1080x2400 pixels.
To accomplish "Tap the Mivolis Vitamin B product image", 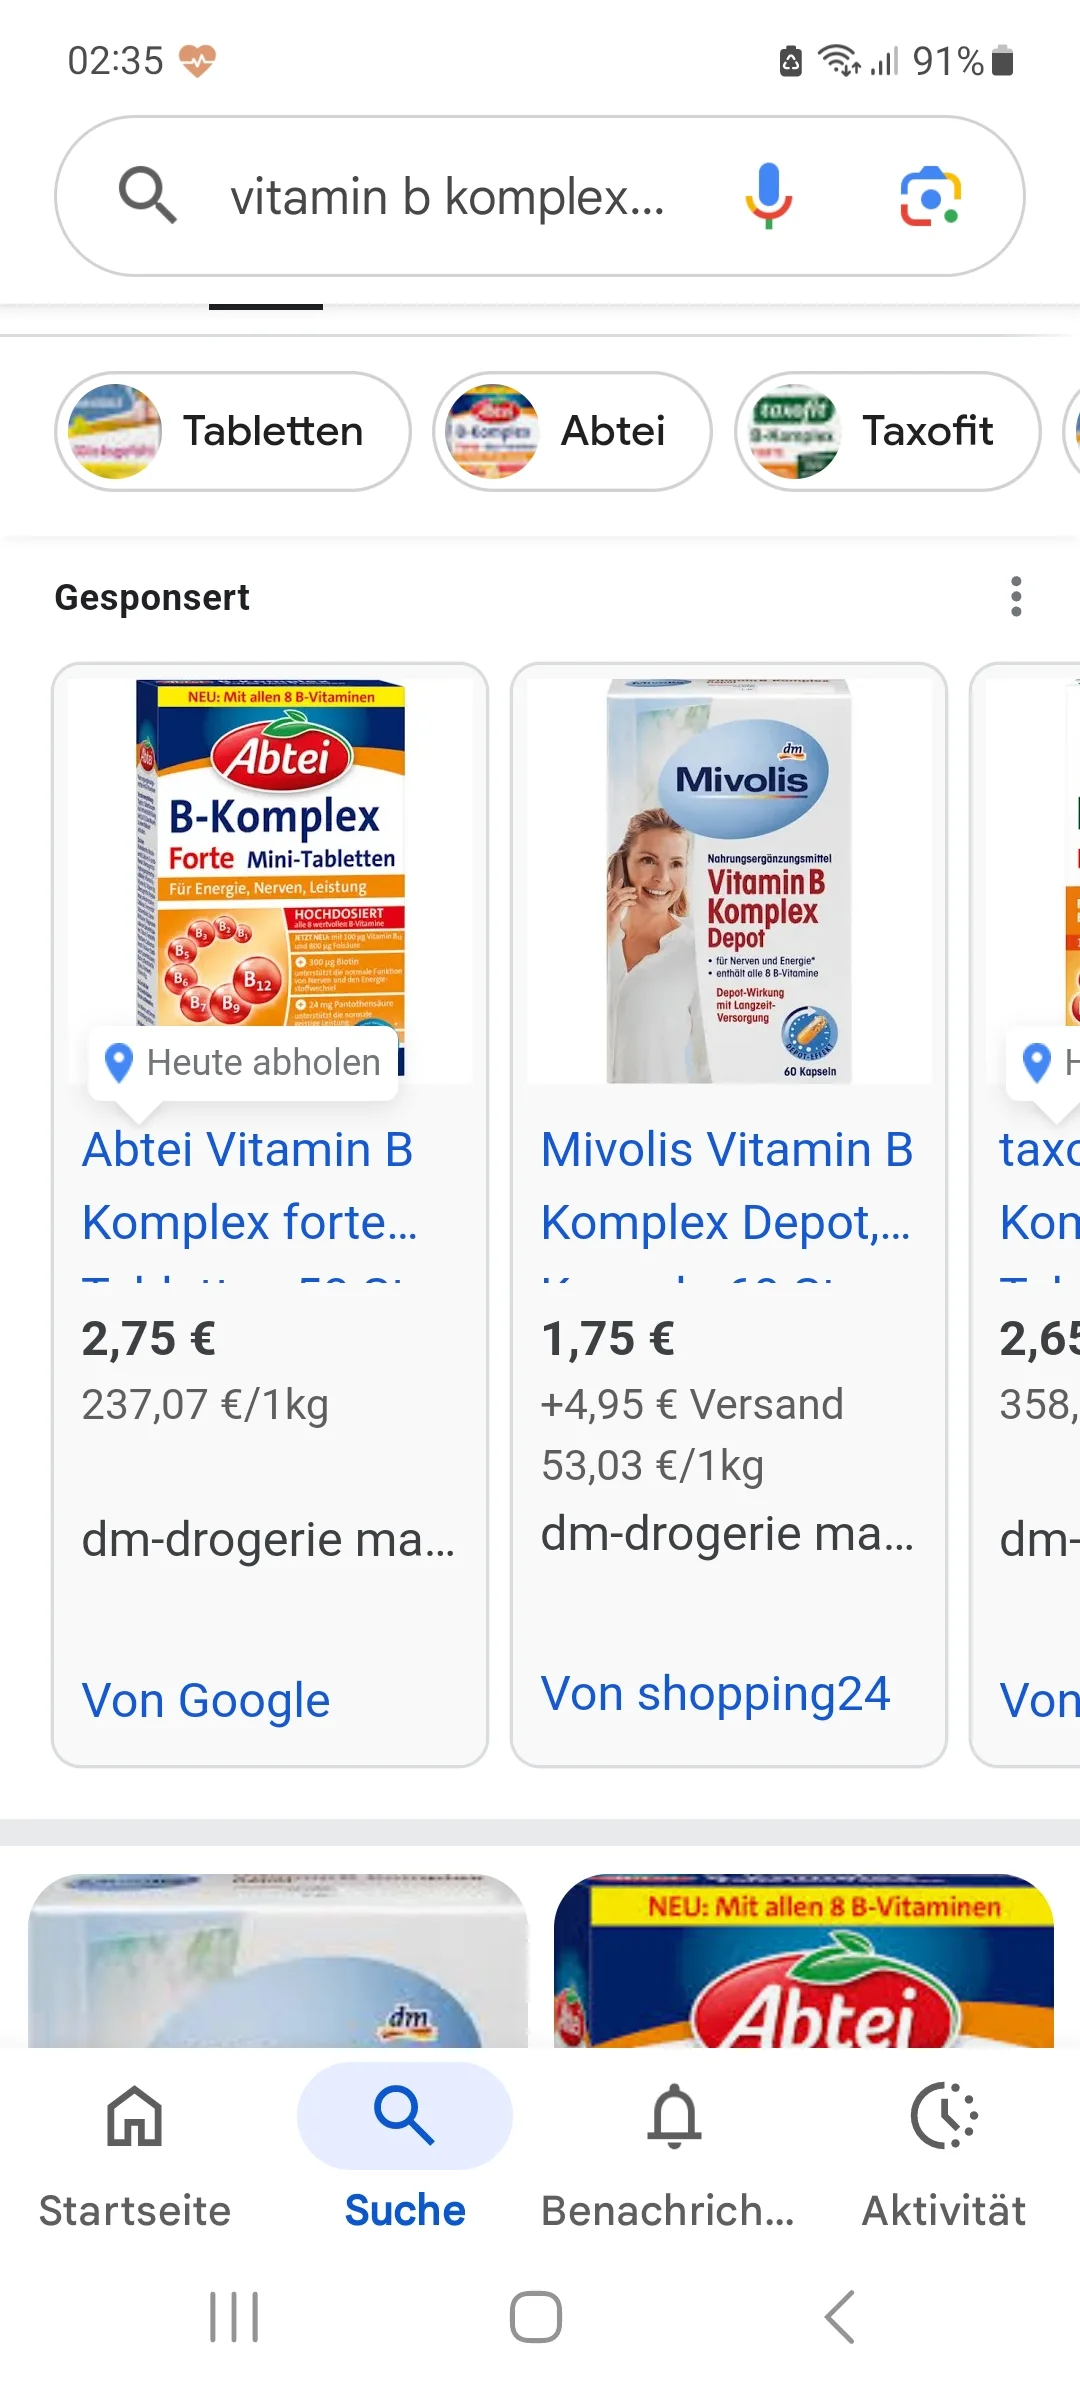I will [729, 880].
